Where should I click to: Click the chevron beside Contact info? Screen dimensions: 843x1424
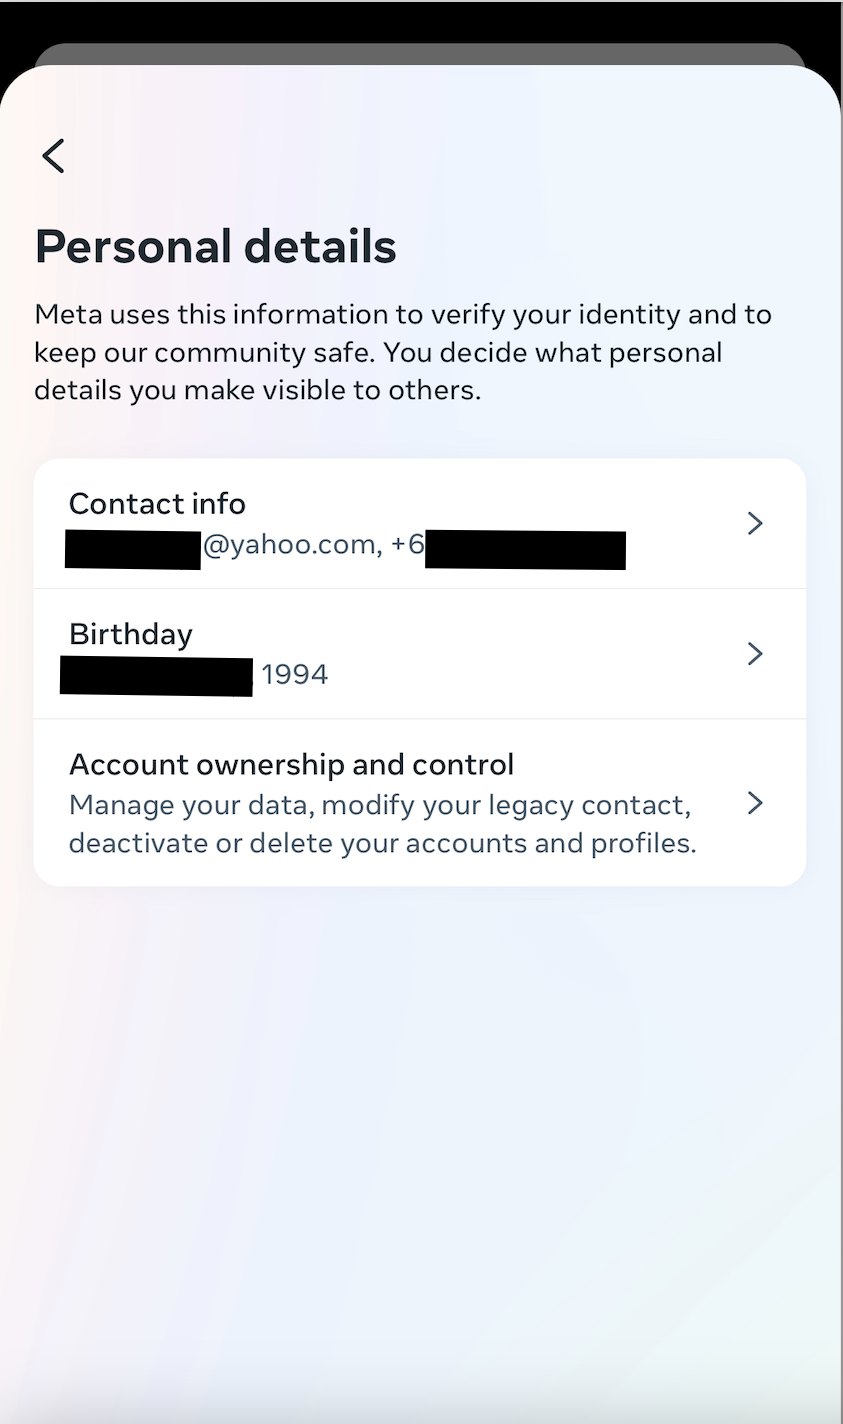(755, 523)
